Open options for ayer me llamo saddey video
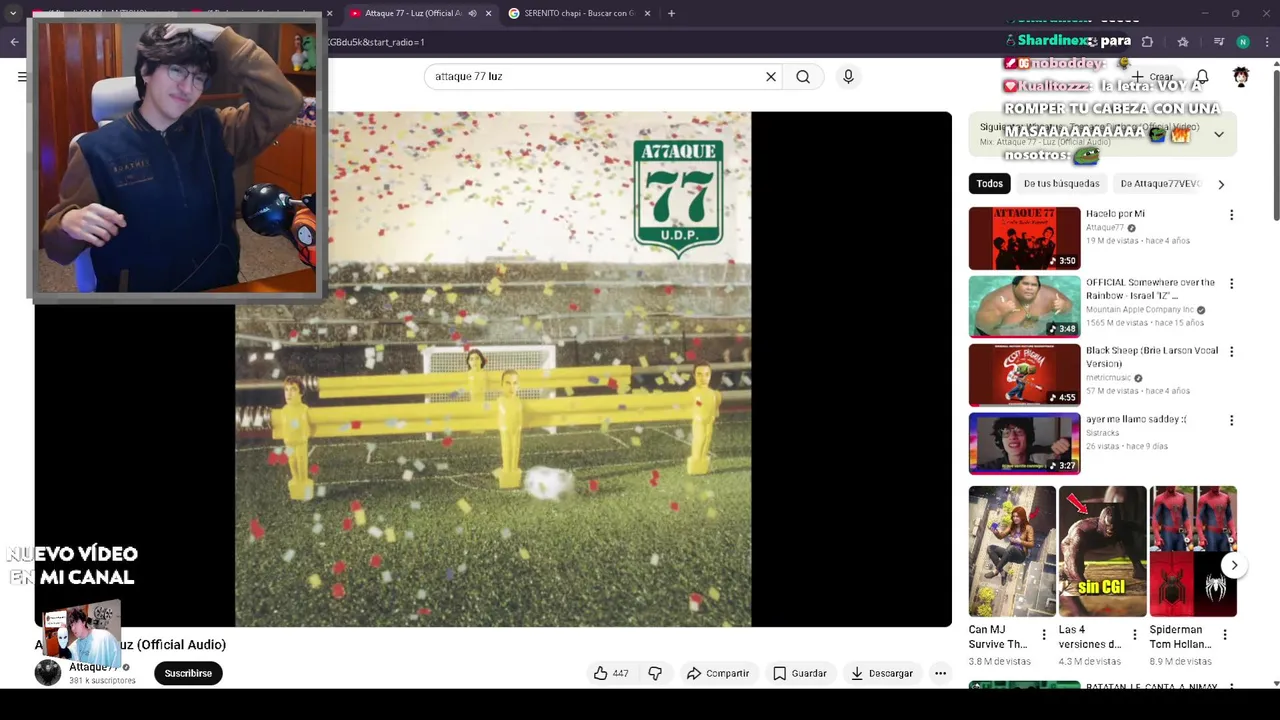This screenshot has height=720, width=1280. [x=1231, y=421]
